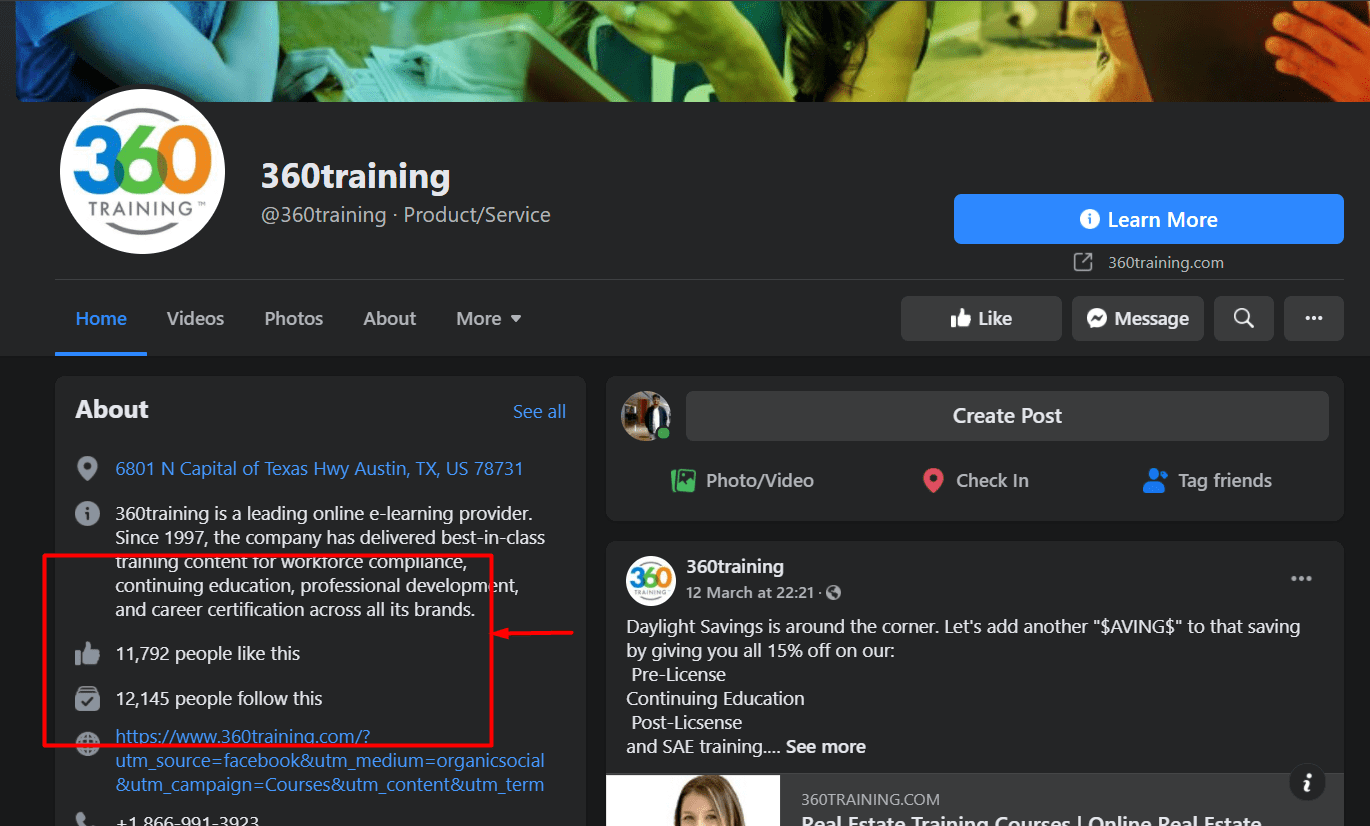Viewport: 1370px width, 826px height.
Task: Choose Check In option
Action: click(975, 481)
